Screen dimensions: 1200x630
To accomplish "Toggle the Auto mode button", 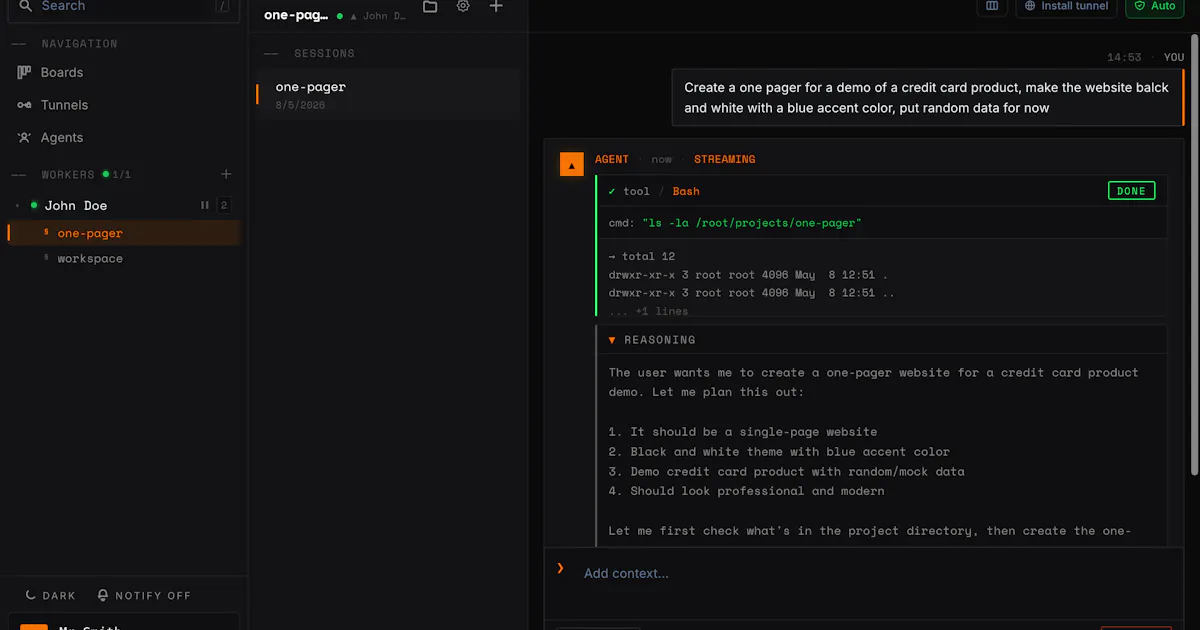I will tap(1155, 6).
